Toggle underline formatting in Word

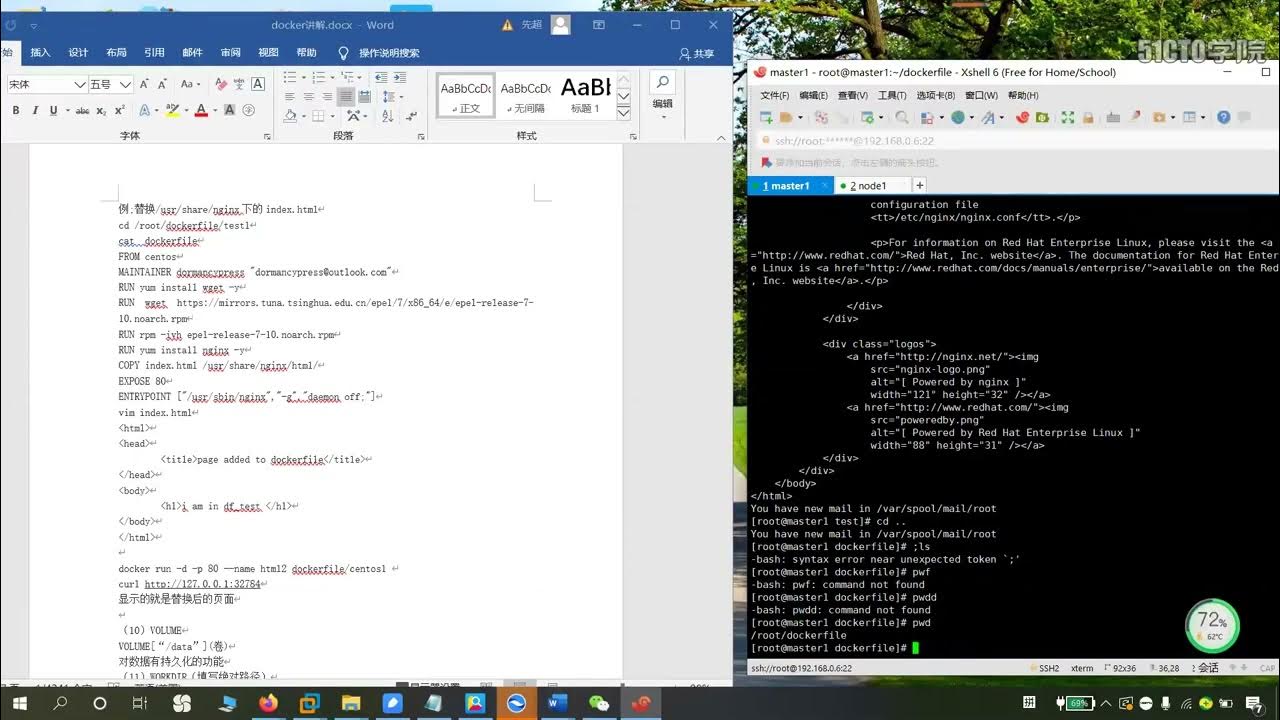[53, 110]
